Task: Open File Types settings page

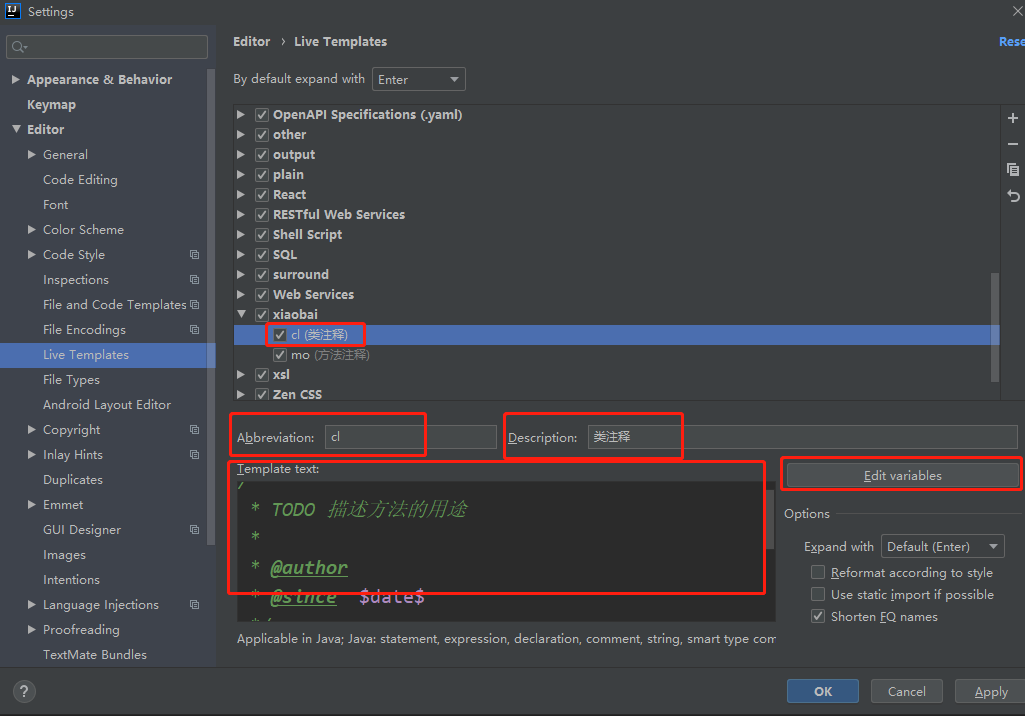Action: [71, 380]
